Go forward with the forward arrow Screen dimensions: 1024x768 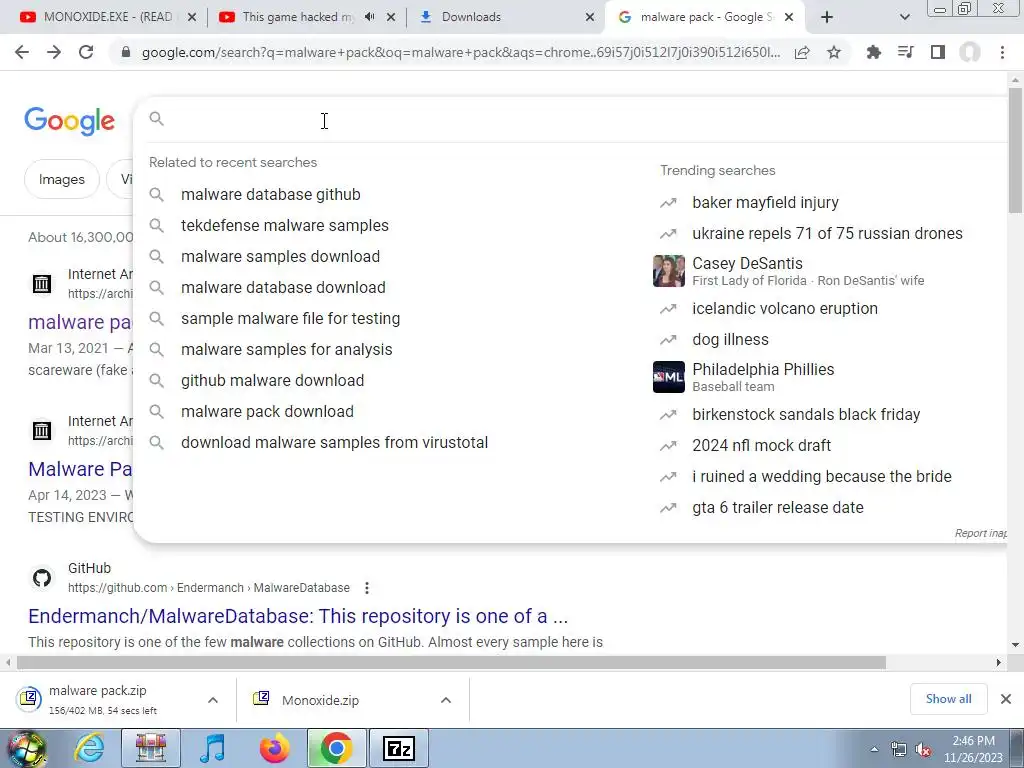54,52
